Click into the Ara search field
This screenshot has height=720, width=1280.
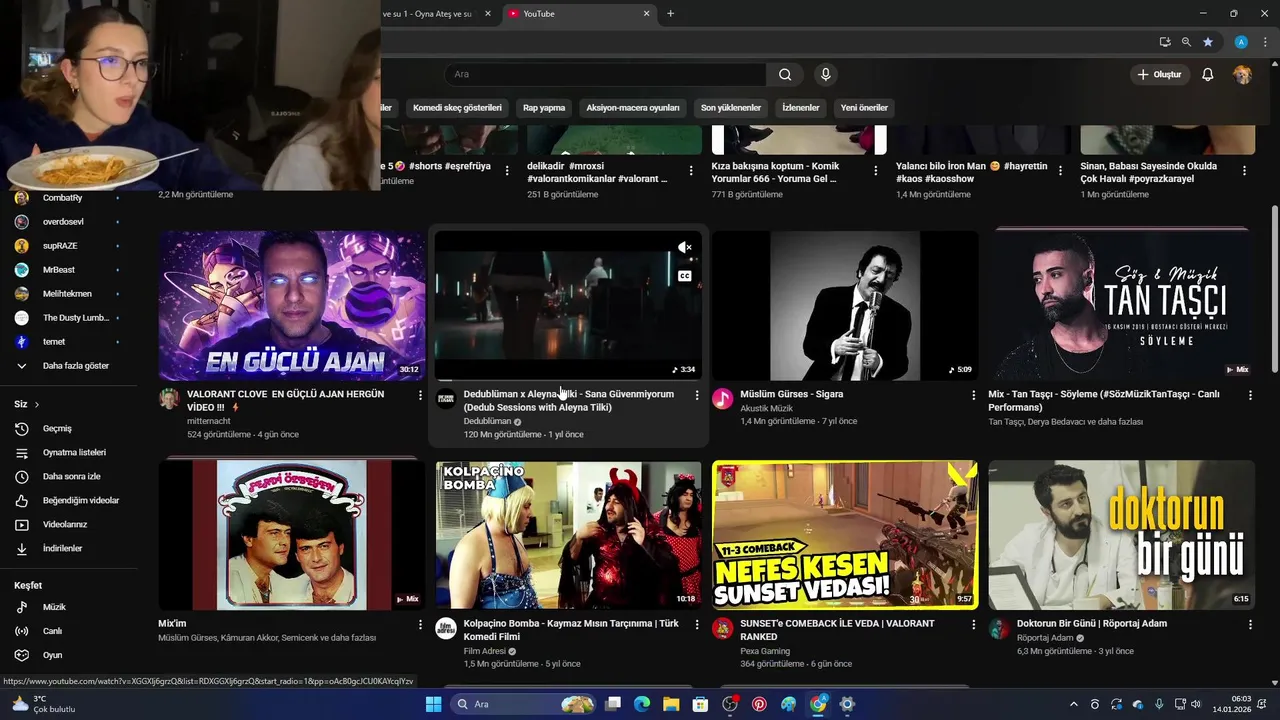(x=605, y=74)
